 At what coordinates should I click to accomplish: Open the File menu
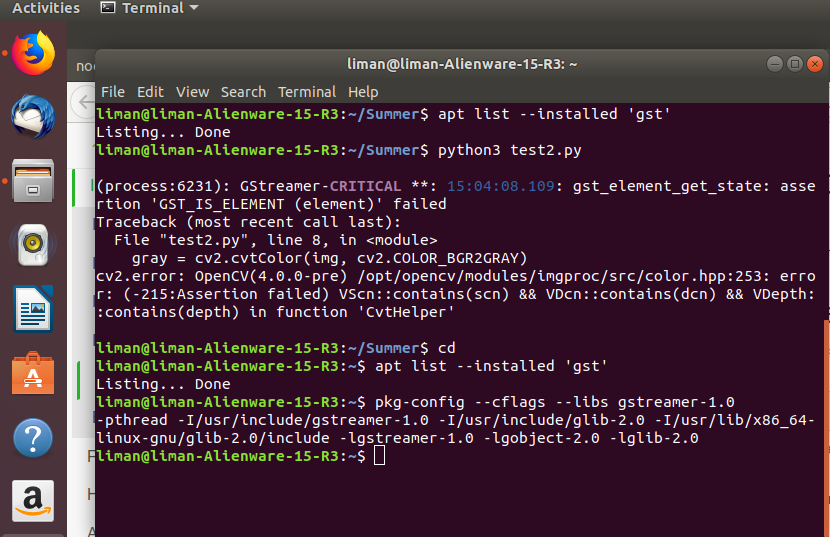[113, 92]
